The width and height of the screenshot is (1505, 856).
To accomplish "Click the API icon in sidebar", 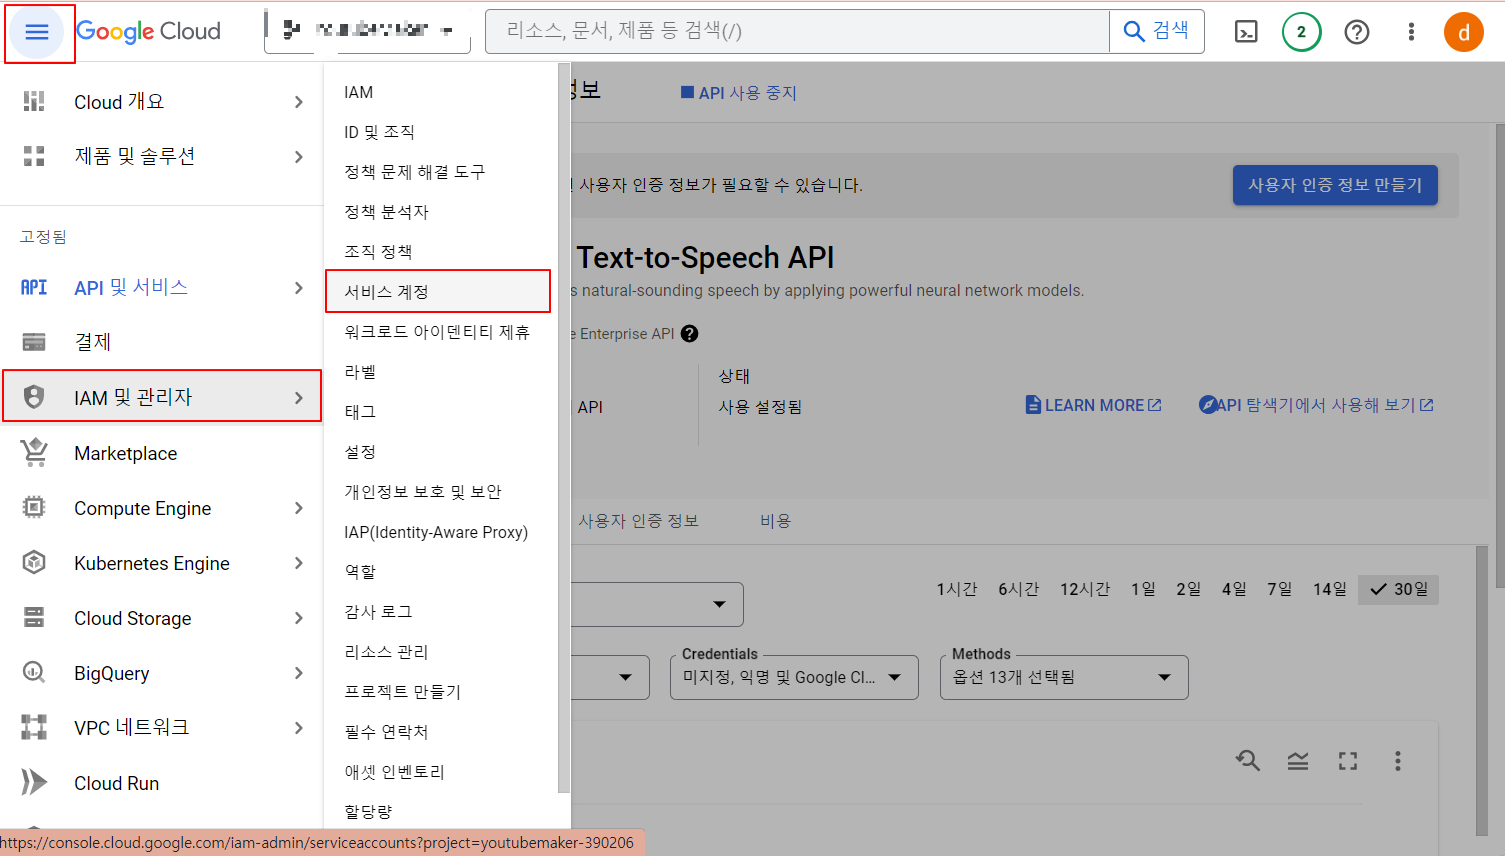I will point(34,287).
